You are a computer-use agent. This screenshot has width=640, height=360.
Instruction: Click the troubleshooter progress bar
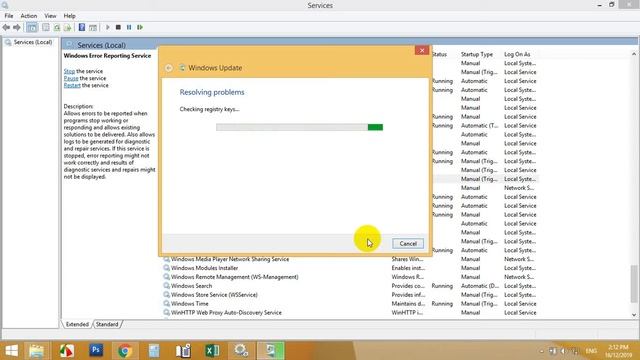[x=299, y=127]
